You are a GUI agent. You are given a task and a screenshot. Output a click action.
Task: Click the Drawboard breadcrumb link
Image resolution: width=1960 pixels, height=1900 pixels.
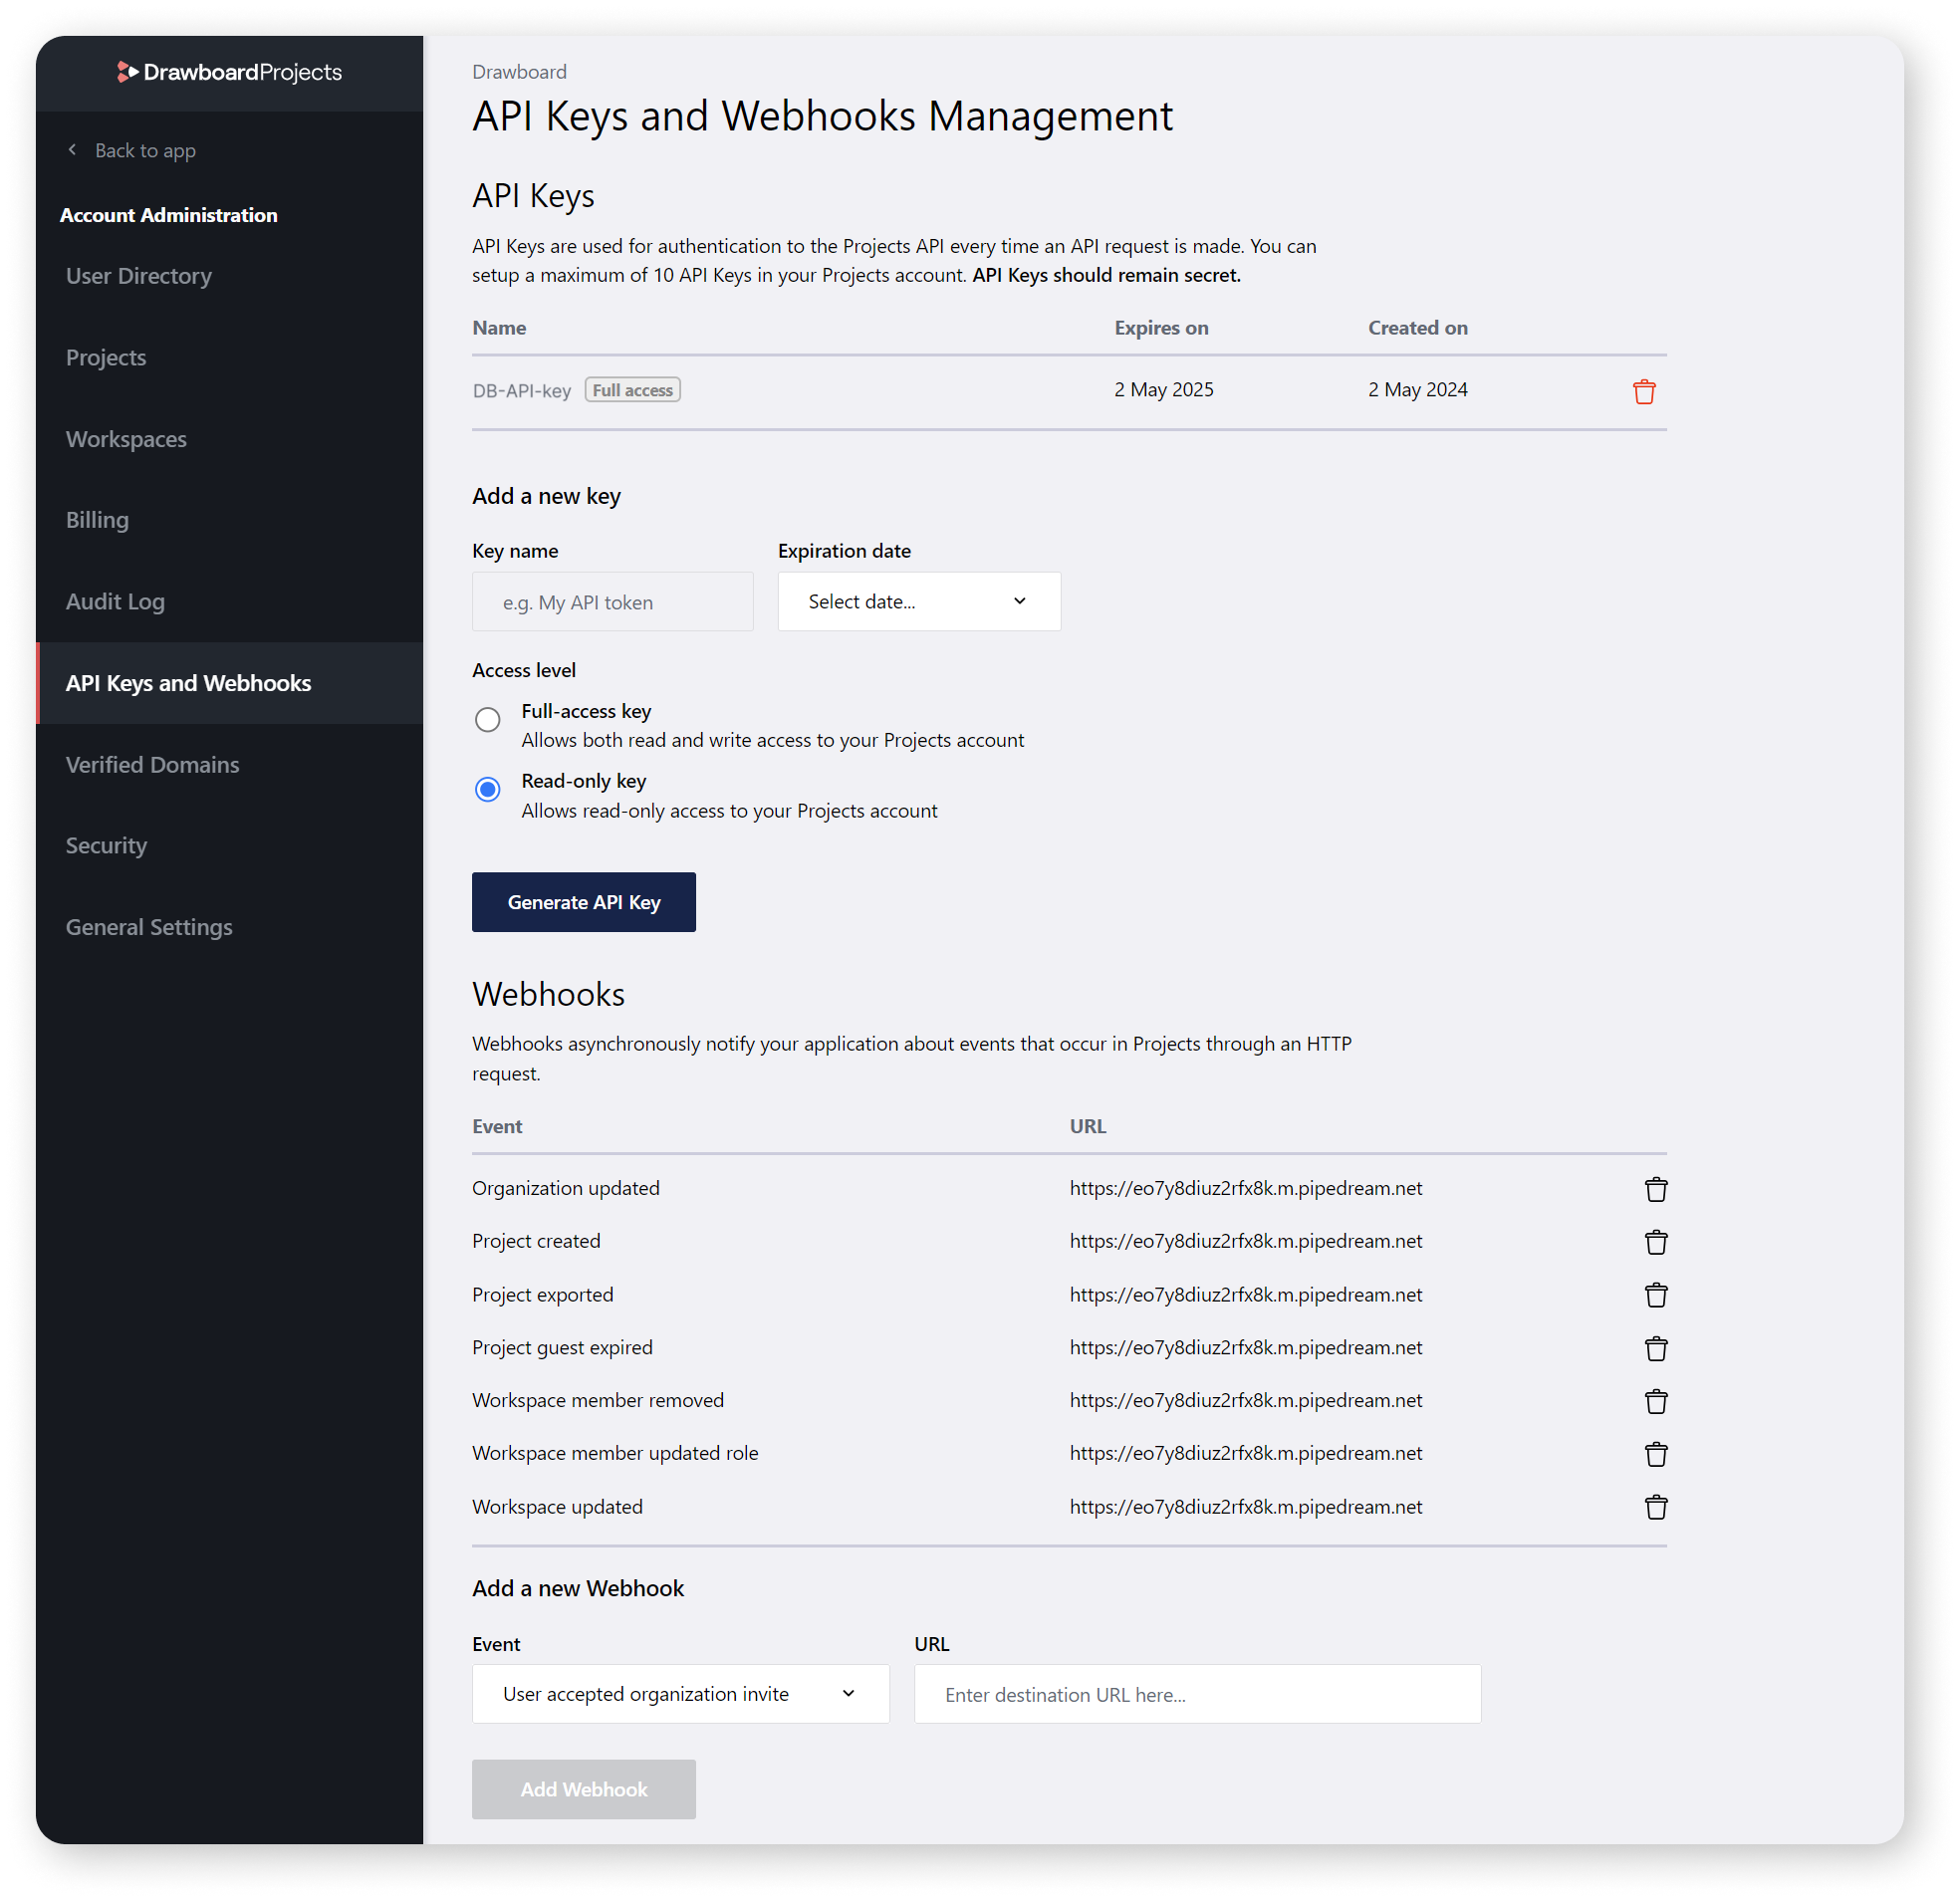(x=519, y=72)
